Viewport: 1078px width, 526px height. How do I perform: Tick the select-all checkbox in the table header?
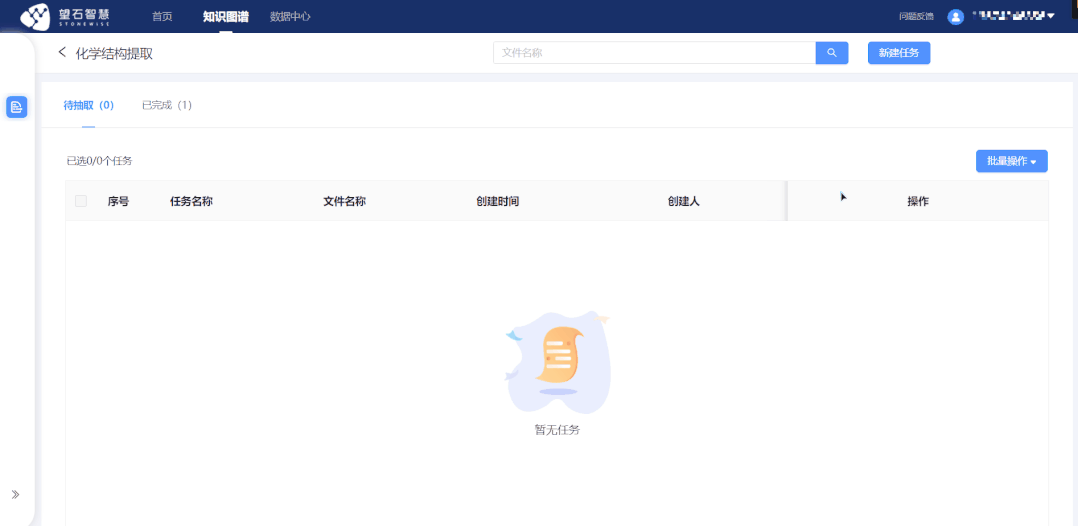(x=81, y=201)
